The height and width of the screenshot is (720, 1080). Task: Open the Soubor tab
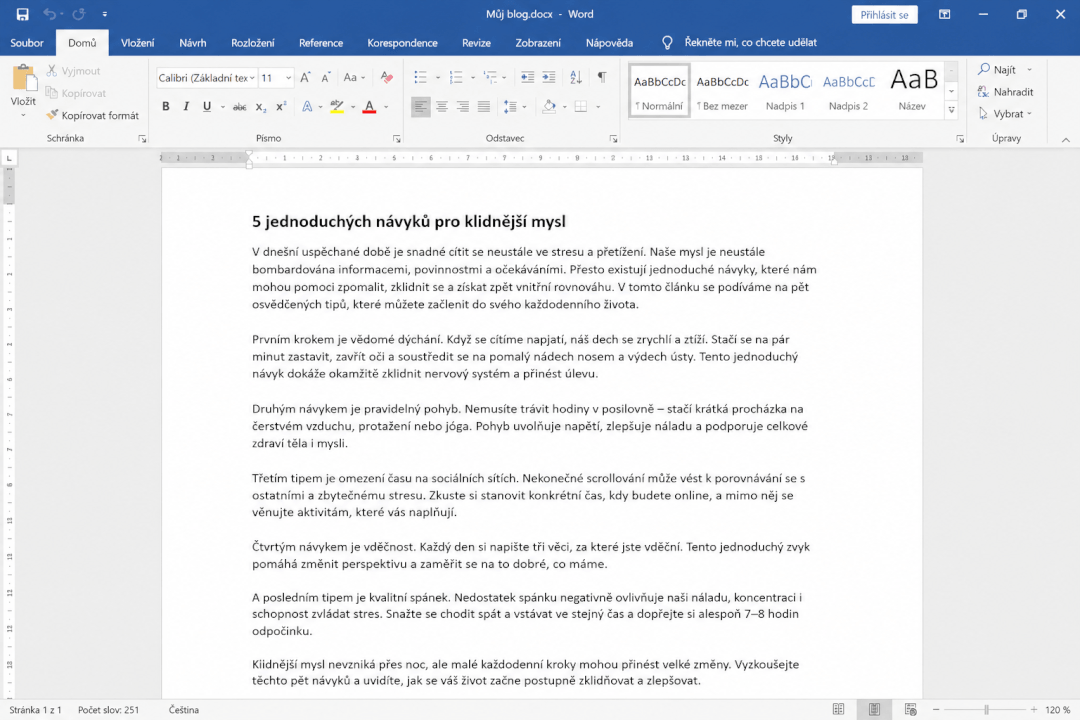27,43
